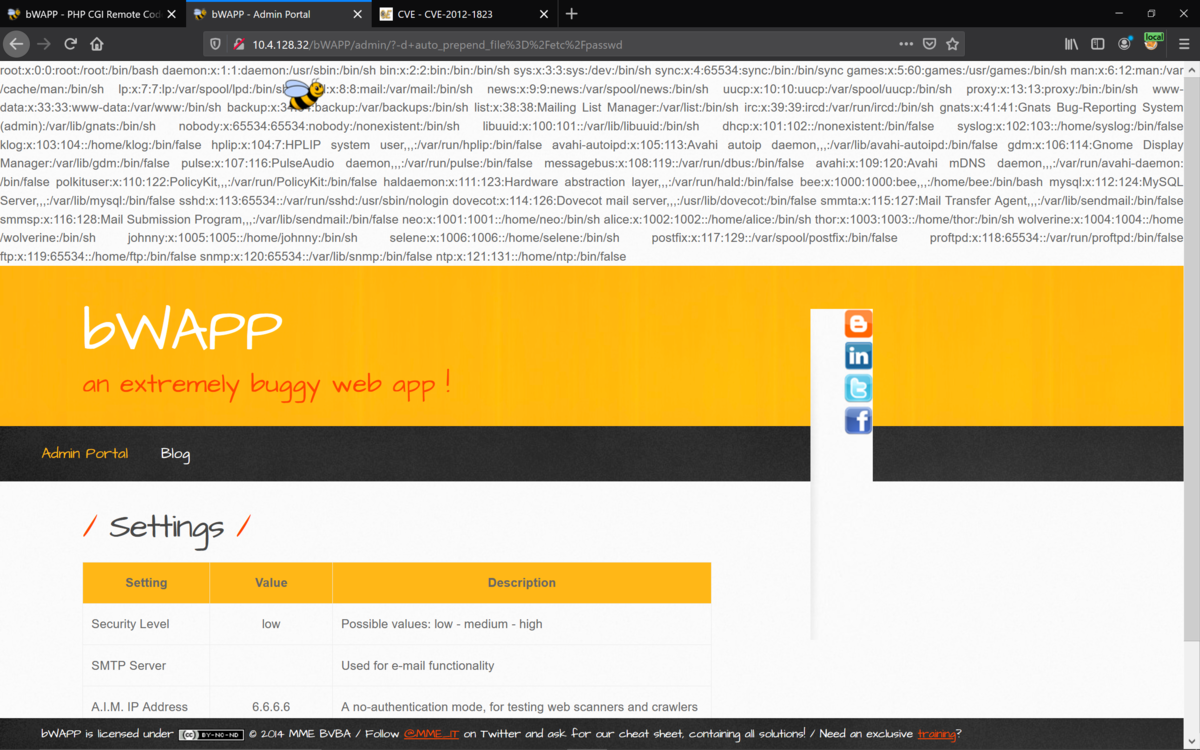
Task: Follow the training link in footer
Action: pyautogui.click(x=937, y=734)
